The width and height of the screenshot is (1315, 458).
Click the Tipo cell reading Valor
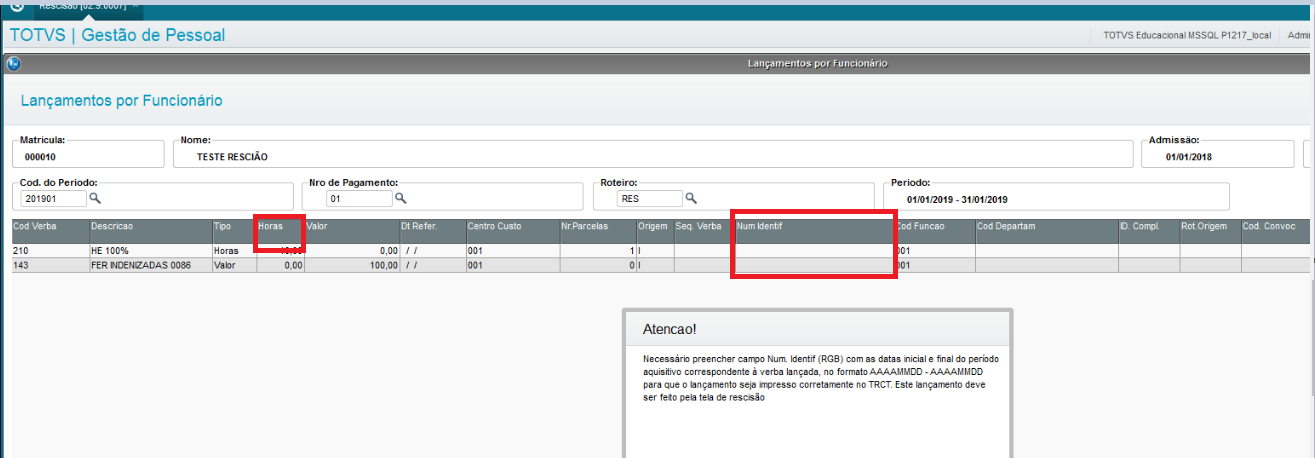pos(234,265)
